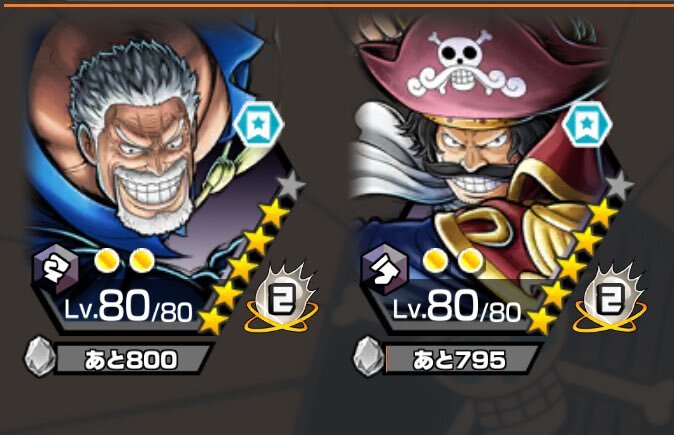The width and height of the screenshot is (674, 435).
Task: Tap the purple fist class icon on the left card
Action: 55,269
